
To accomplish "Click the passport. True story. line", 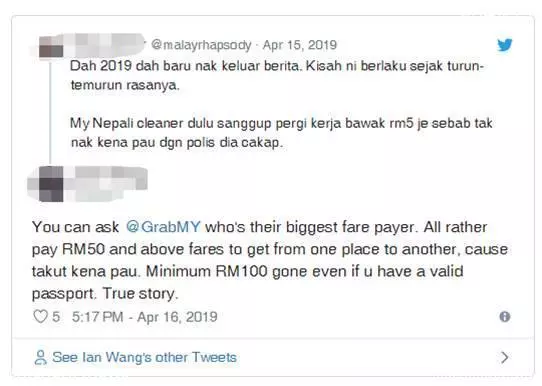I will click(x=105, y=294).
